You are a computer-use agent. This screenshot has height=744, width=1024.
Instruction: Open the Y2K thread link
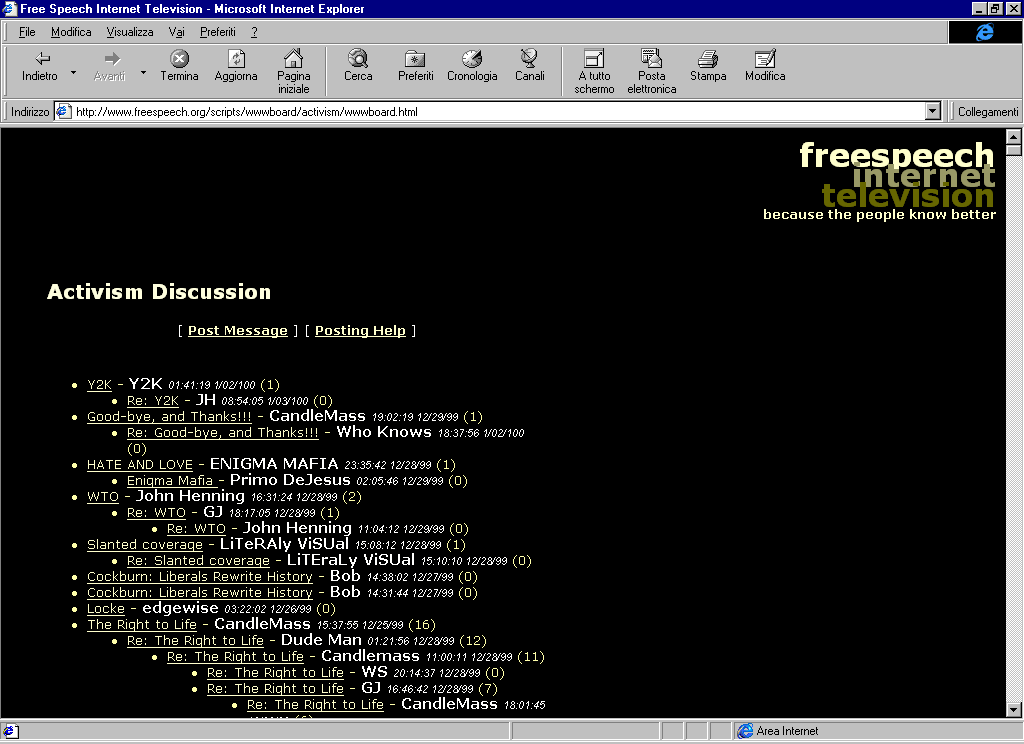pos(99,385)
